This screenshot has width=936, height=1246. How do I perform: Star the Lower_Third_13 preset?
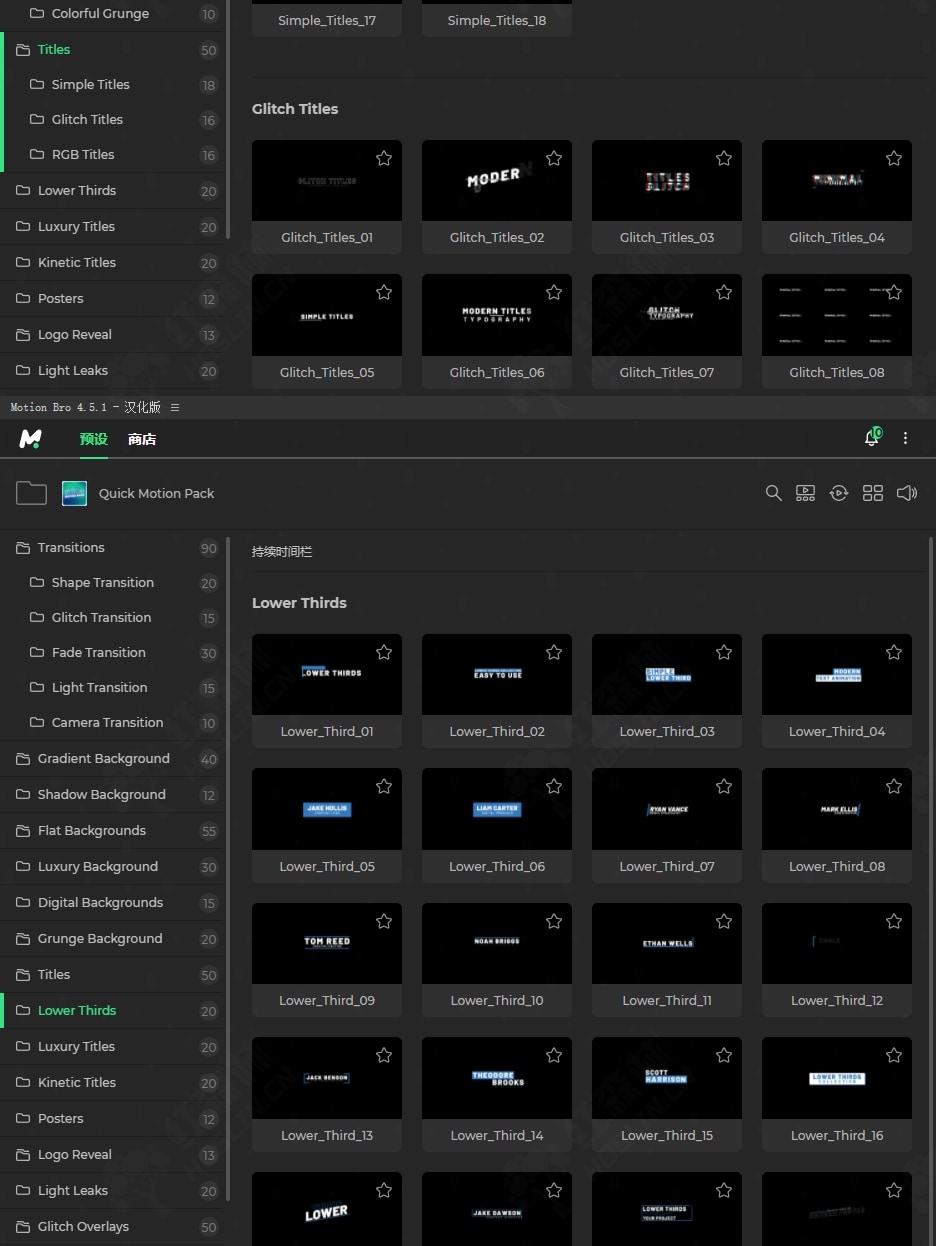click(384, 1055)
